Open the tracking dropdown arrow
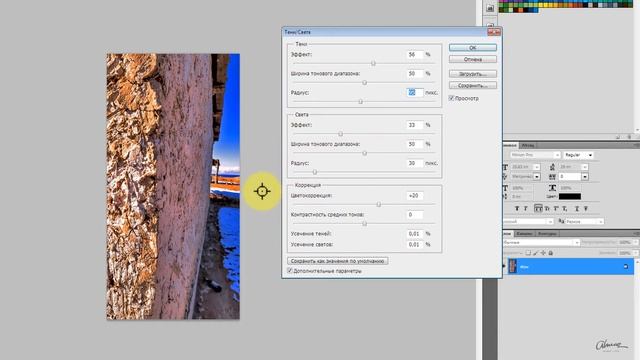 [x=585, y=177]
